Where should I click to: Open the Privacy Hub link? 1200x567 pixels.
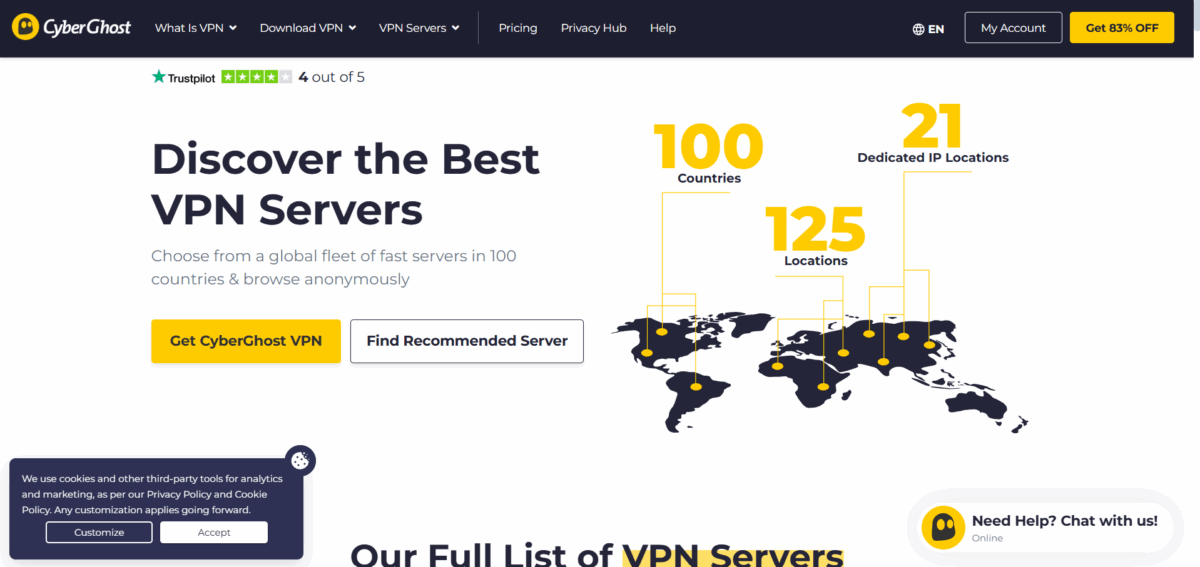pos(594,28)
